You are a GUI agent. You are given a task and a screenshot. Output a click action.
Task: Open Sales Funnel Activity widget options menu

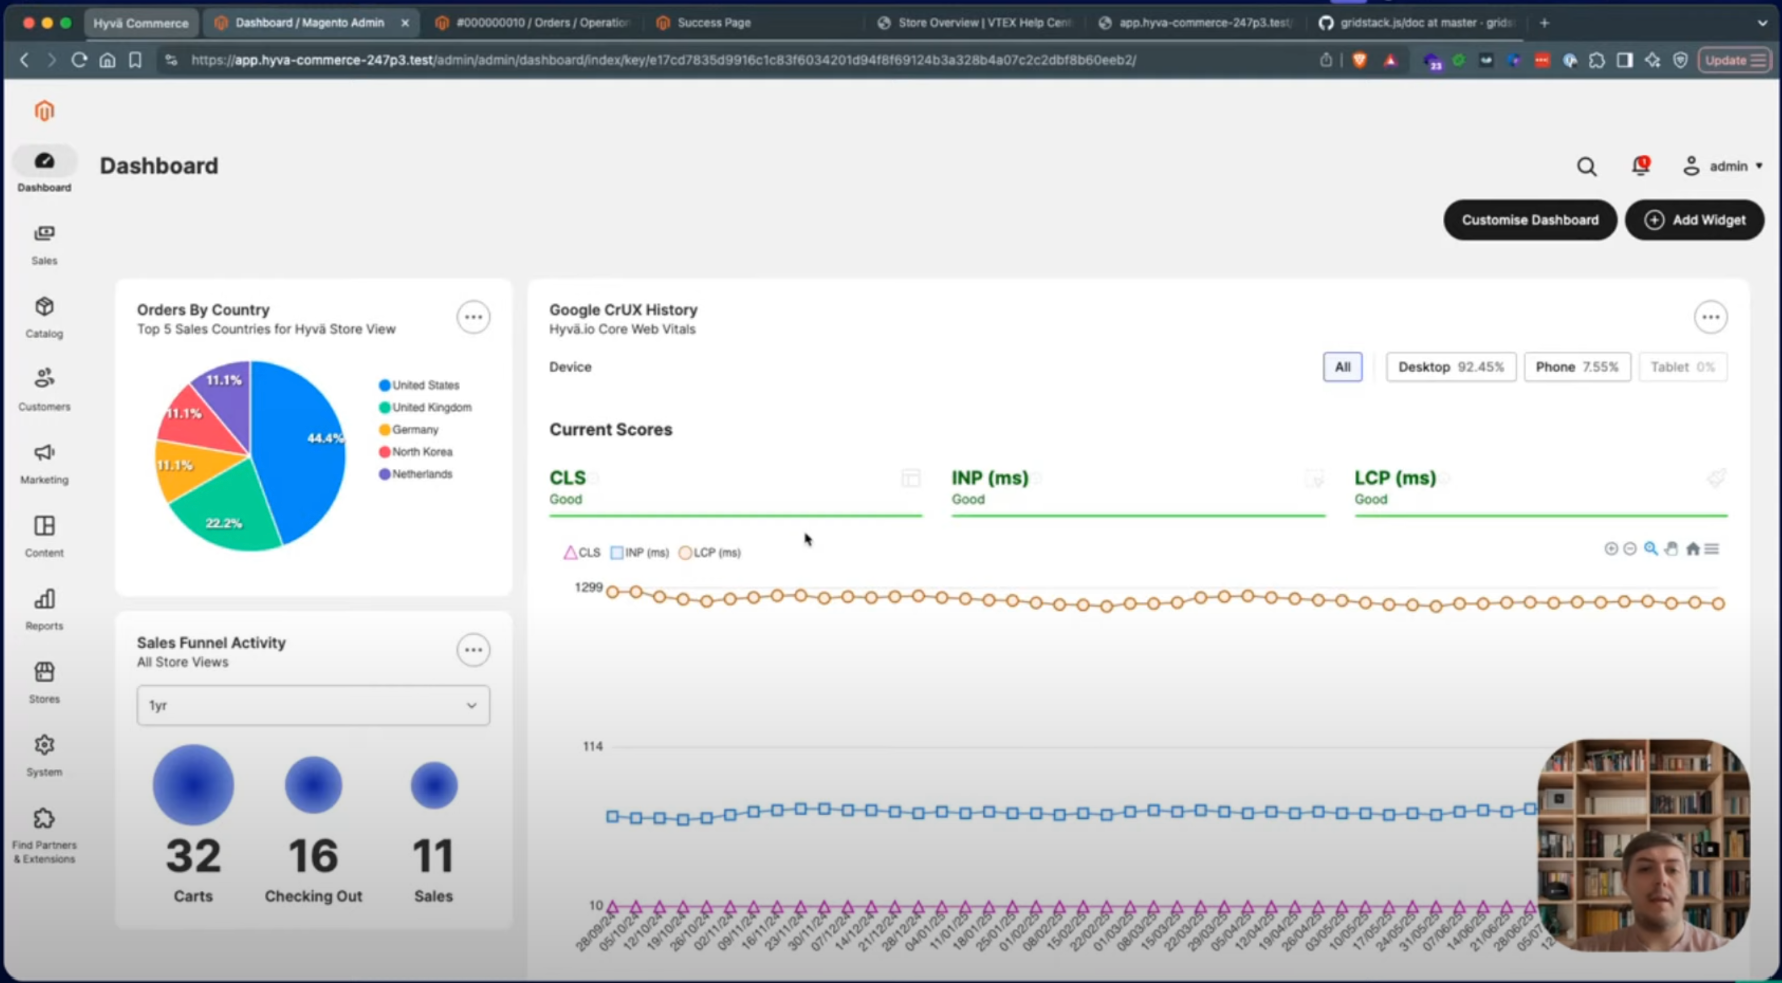tap(473, 650)
